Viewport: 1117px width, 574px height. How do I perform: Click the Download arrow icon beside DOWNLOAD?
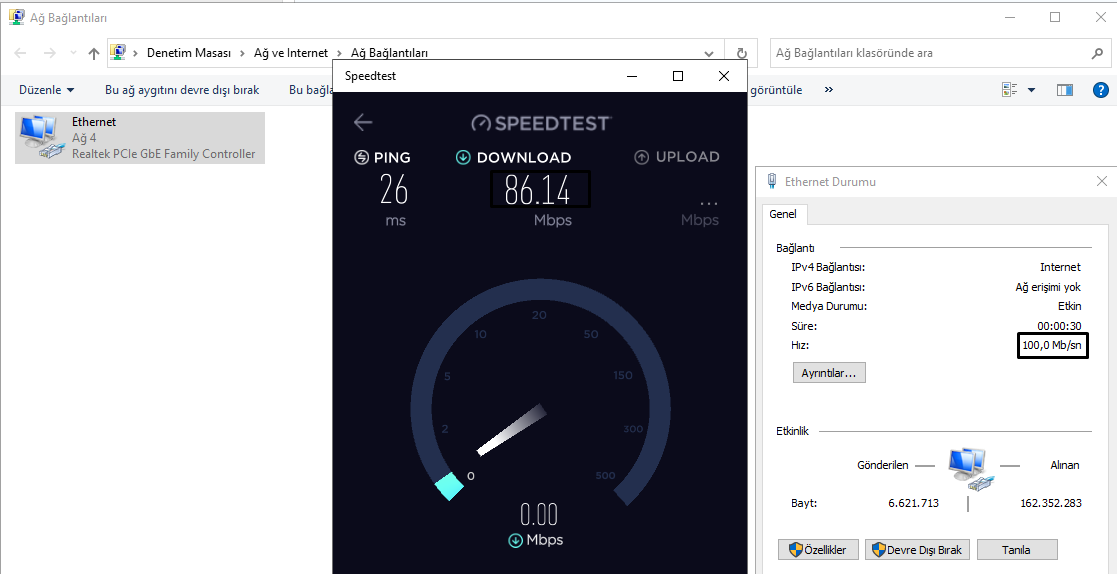click(x=463, y=157)
